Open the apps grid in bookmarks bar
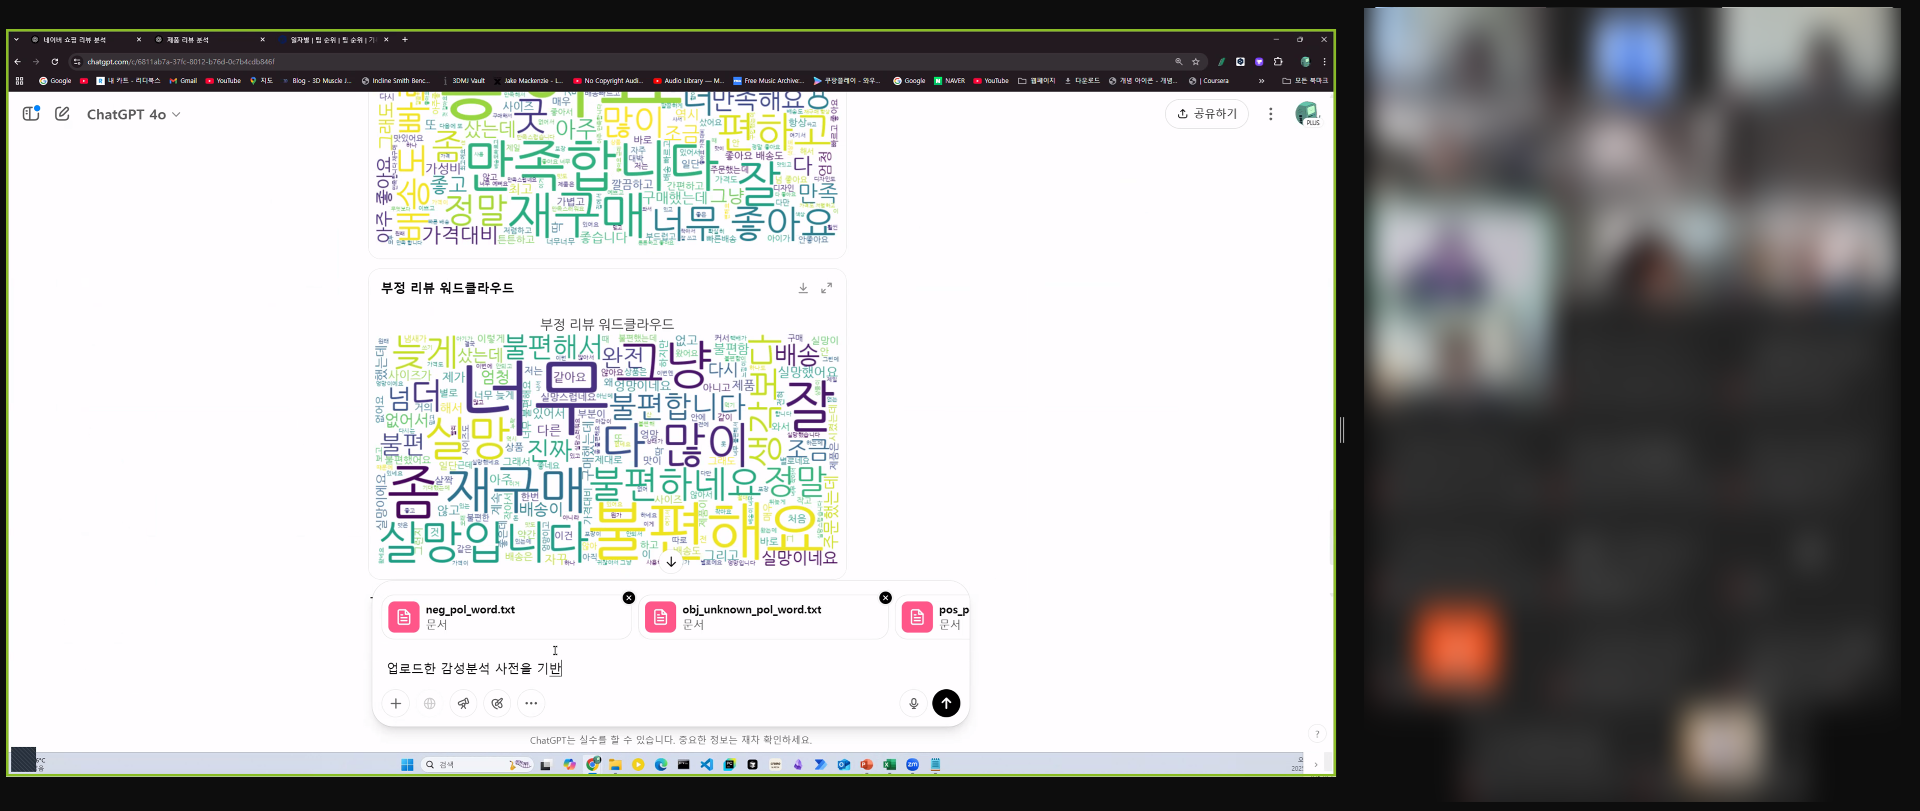Screen dimensions: 1920x811 point(19,81)
